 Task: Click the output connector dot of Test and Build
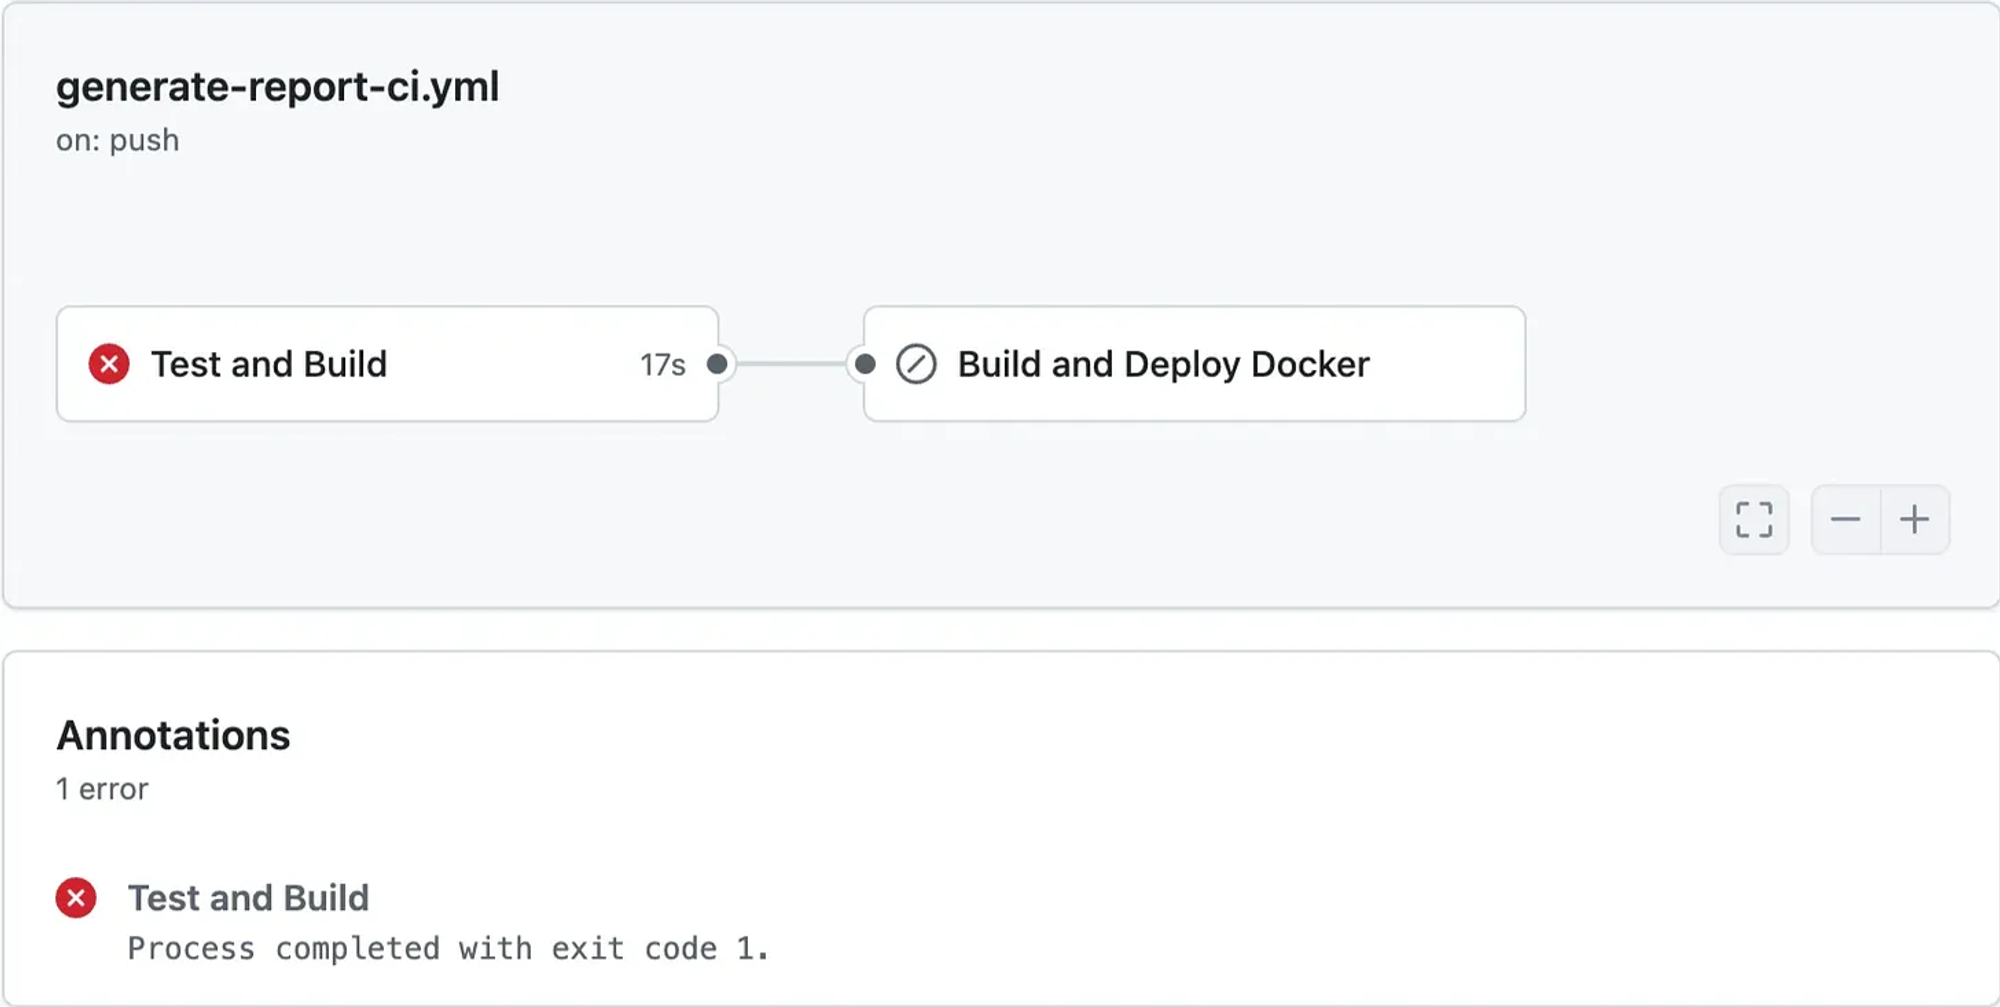(717, 364)
